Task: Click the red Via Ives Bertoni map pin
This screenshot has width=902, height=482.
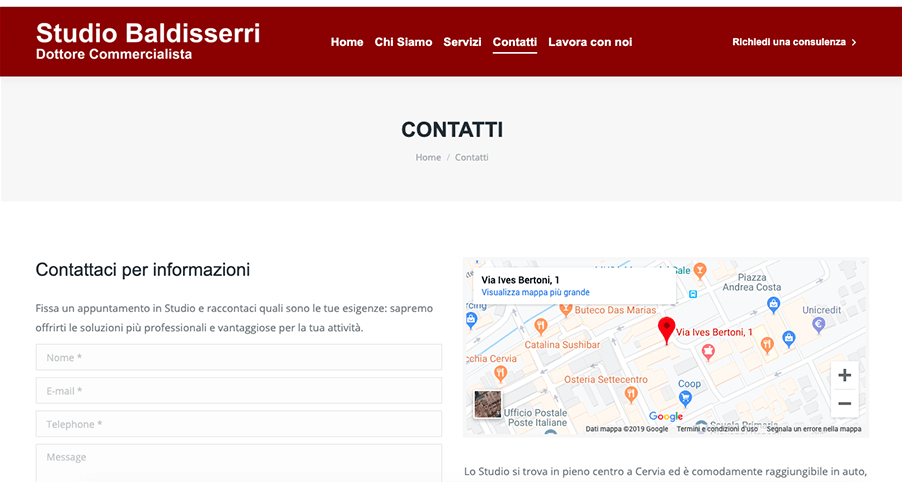Action: [x=666, y=331]
